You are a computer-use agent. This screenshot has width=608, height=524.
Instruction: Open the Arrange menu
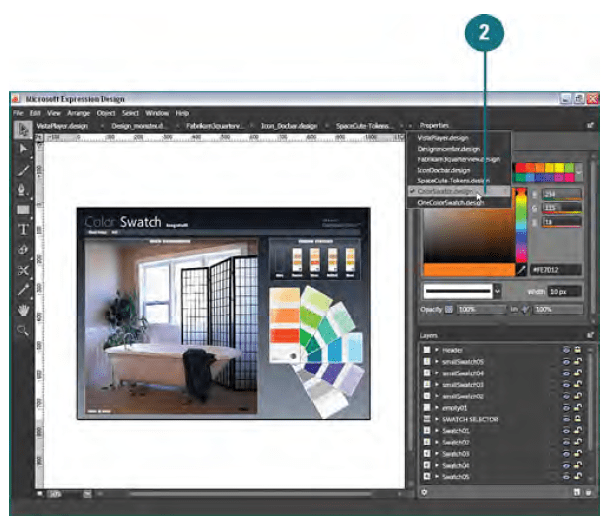[x=78, y=113]
